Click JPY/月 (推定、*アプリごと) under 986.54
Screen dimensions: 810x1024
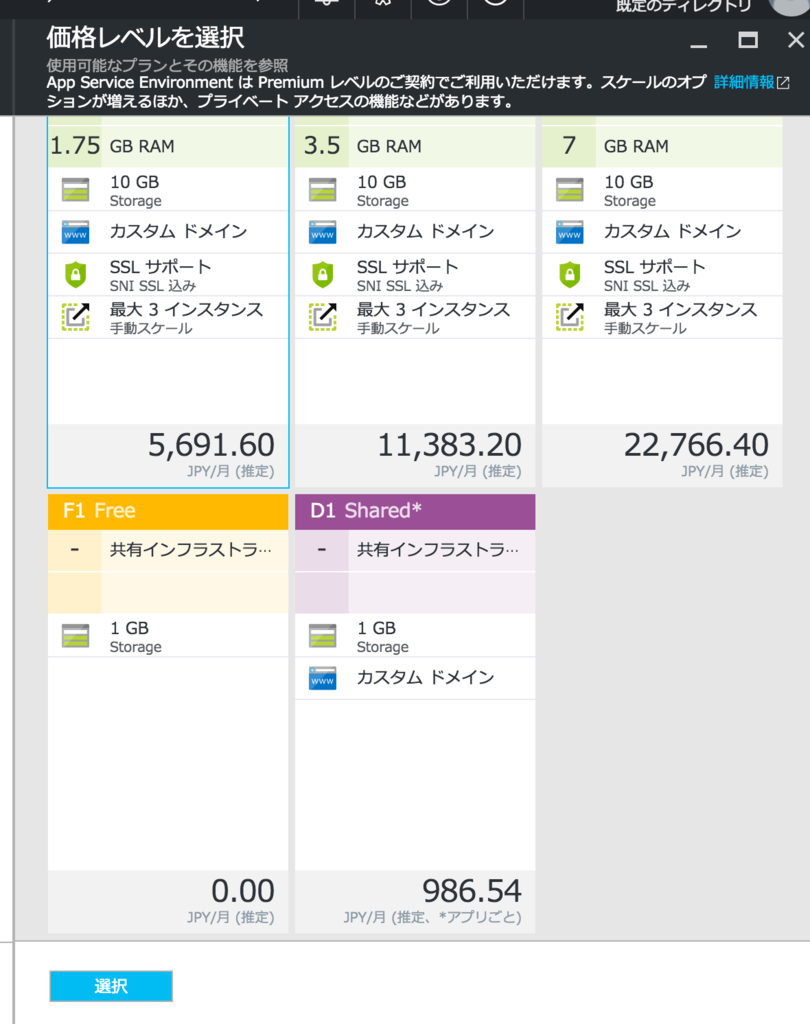click(x=432, y=917)
